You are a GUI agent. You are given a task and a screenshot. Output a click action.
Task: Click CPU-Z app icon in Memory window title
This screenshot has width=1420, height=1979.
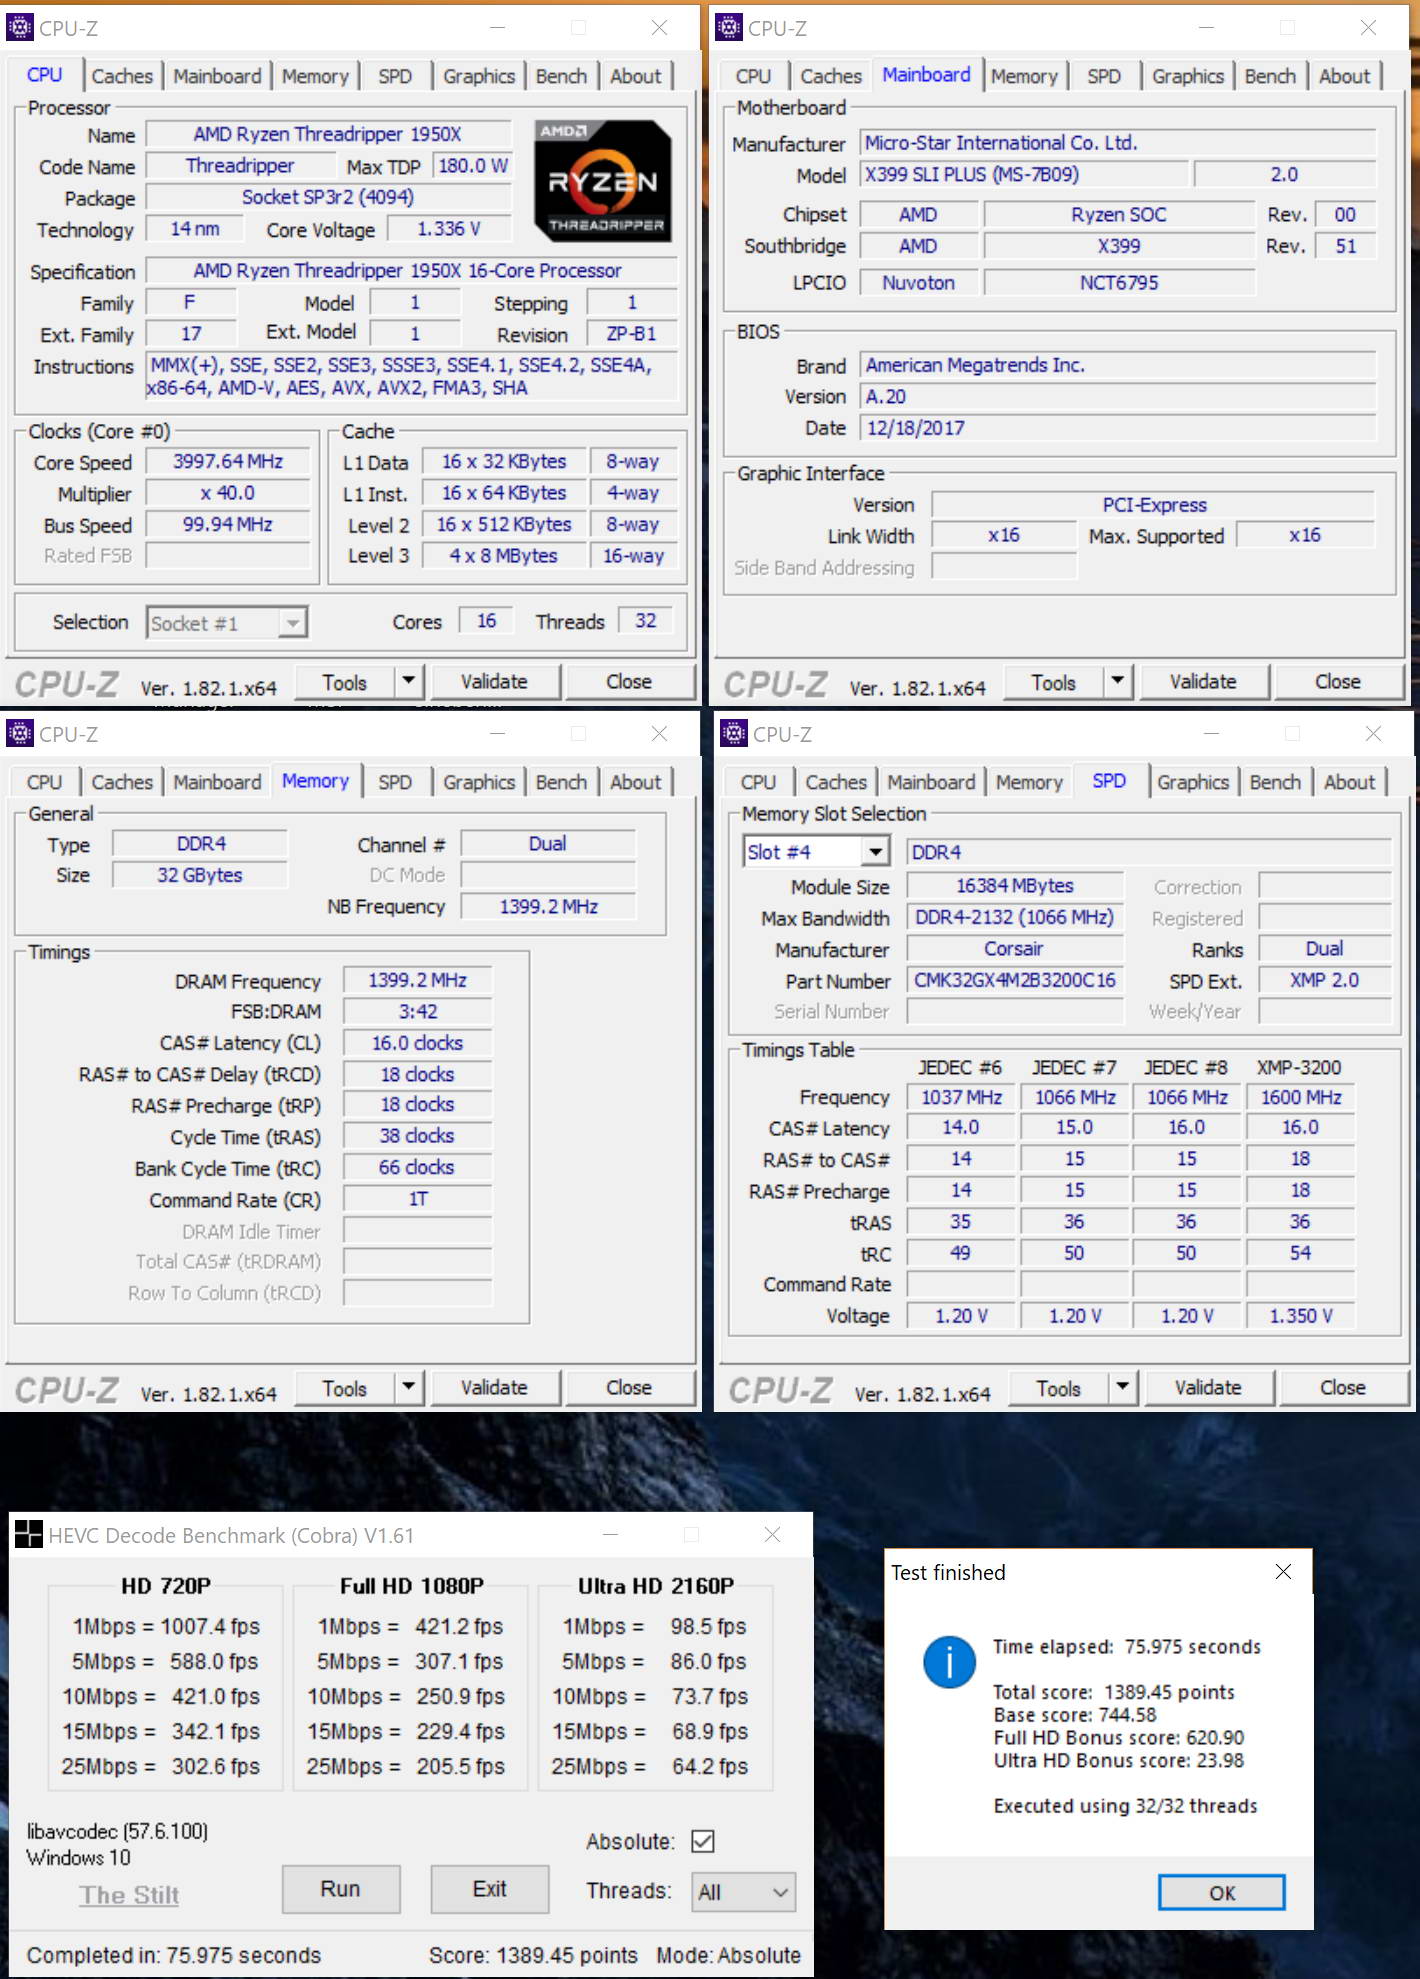click(x=19, y=733)
